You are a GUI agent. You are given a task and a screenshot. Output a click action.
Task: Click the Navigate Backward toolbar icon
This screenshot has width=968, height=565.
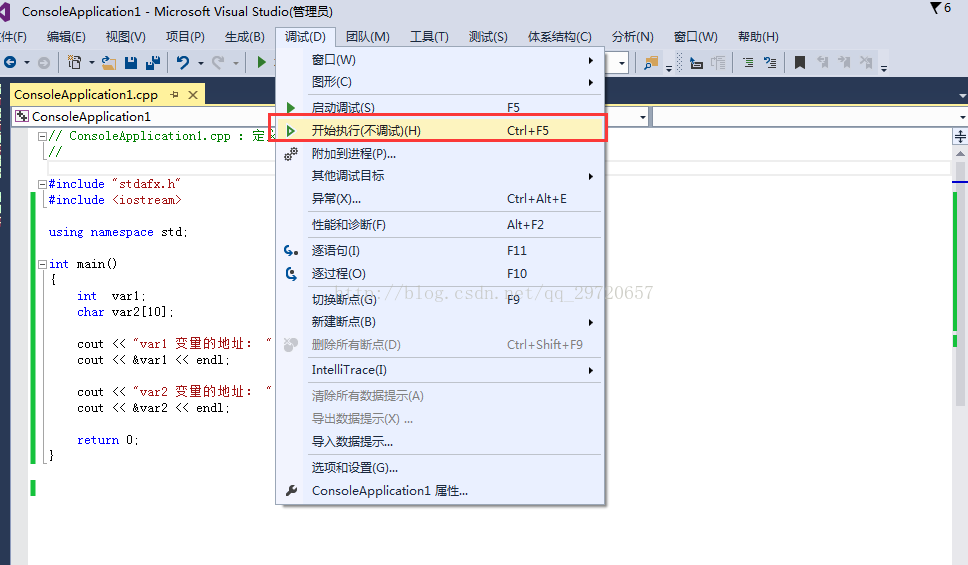[10, 62]
